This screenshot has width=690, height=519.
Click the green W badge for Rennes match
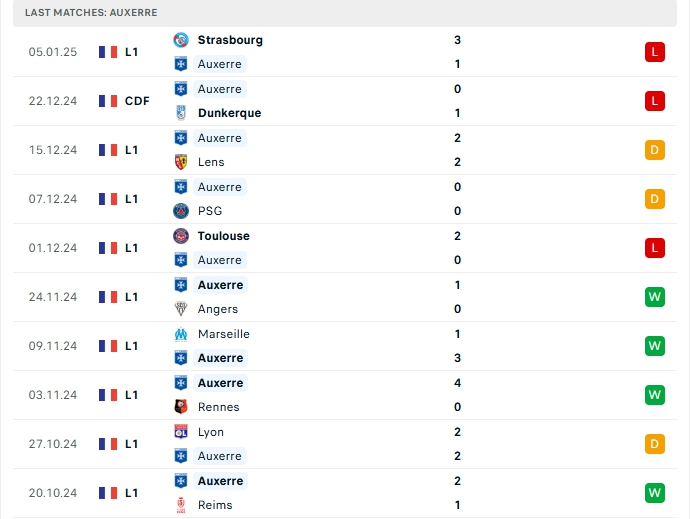pos(655,395)
